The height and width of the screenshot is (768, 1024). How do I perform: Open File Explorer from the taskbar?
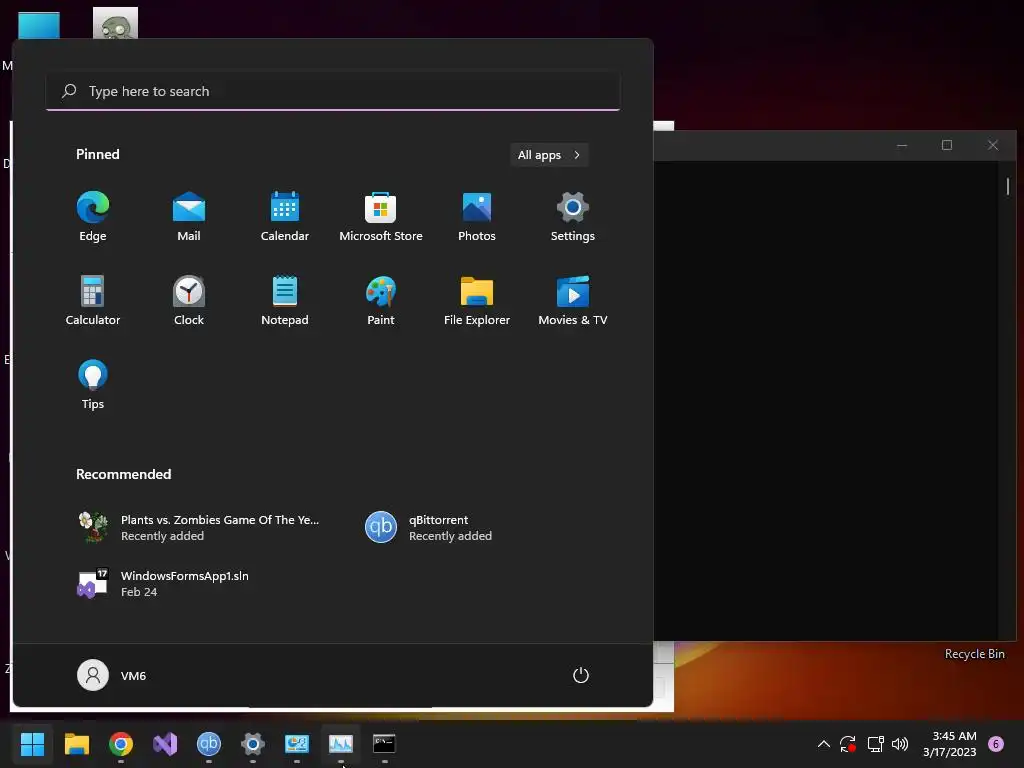tap(76, 744)
